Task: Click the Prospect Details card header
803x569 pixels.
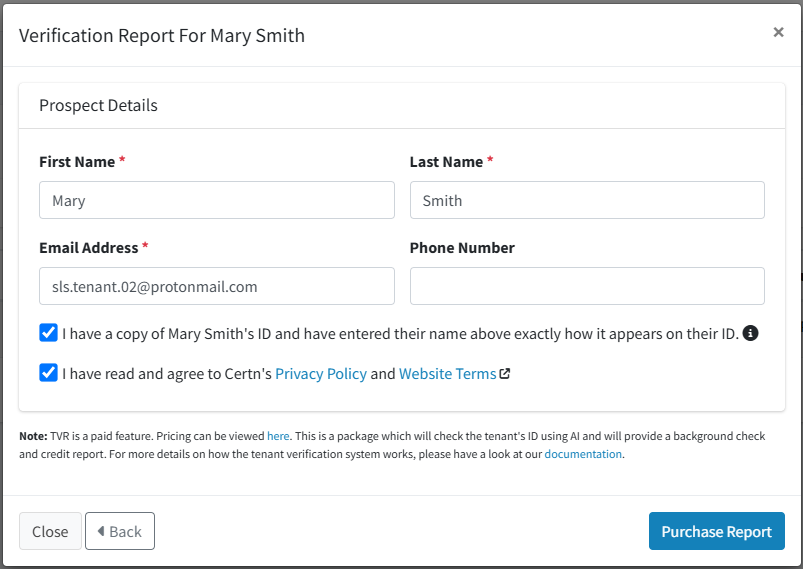Action: [x=402, y=106]
